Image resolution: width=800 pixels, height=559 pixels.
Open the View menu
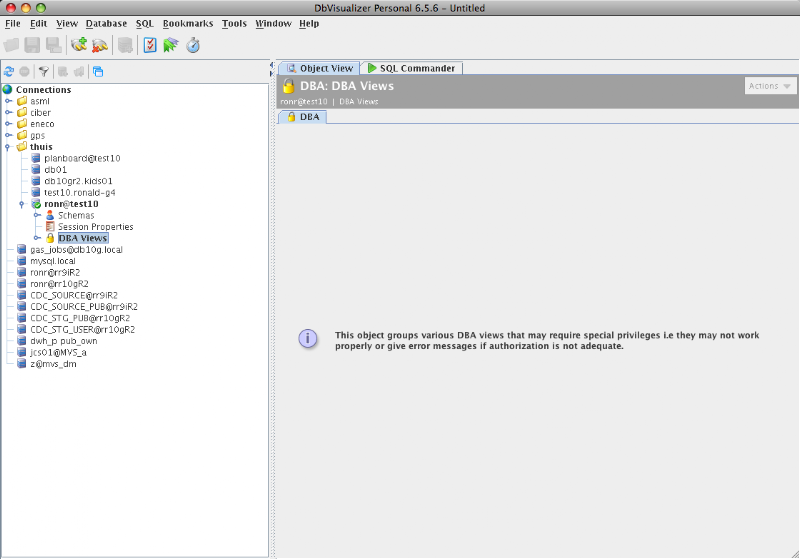tap(67, 23)
